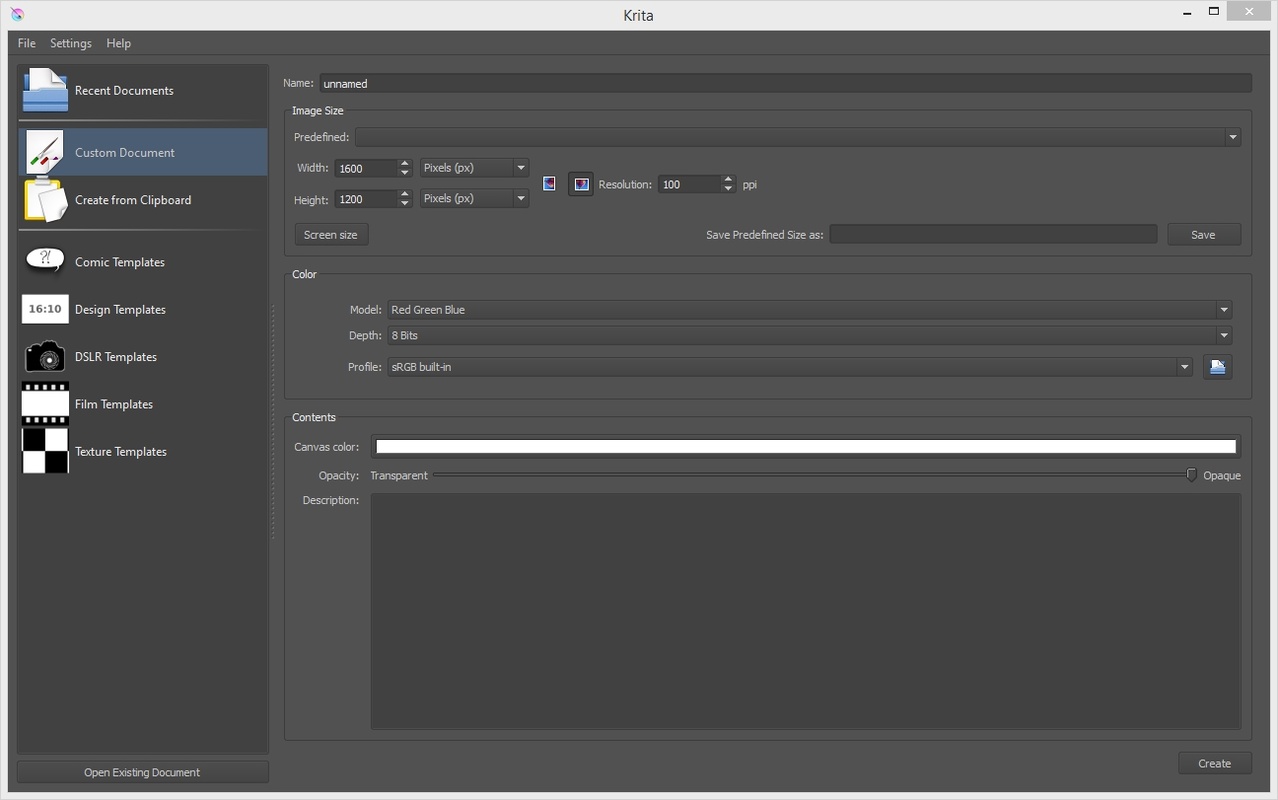This screenshot has height=800, width=1278.
Task: Click the Create button
Action: [1214, 763]
